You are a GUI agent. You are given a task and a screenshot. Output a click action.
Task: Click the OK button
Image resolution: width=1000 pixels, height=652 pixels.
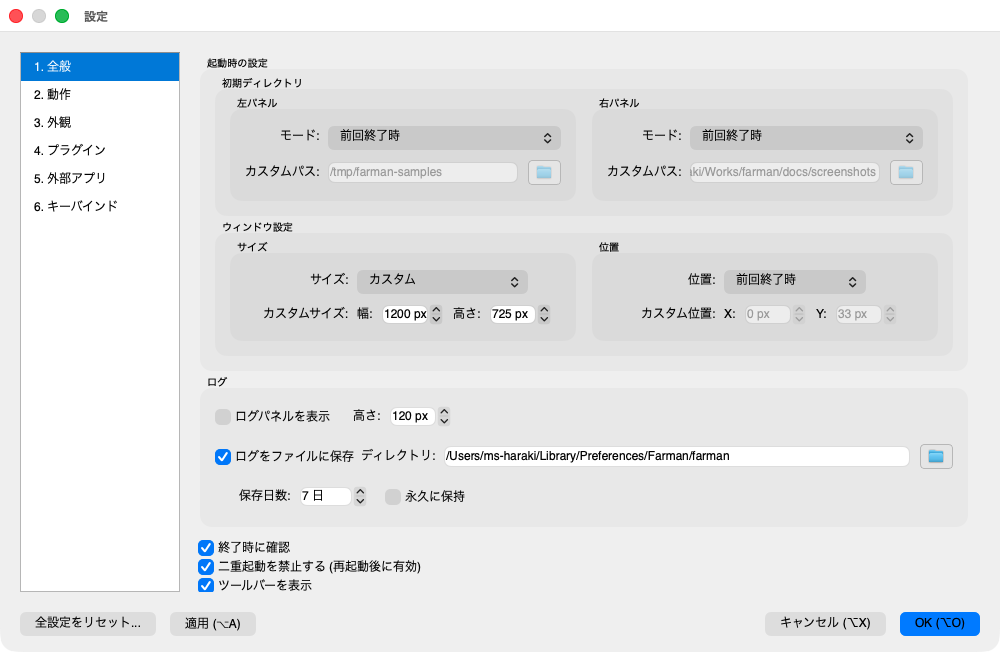click(939, 623)
